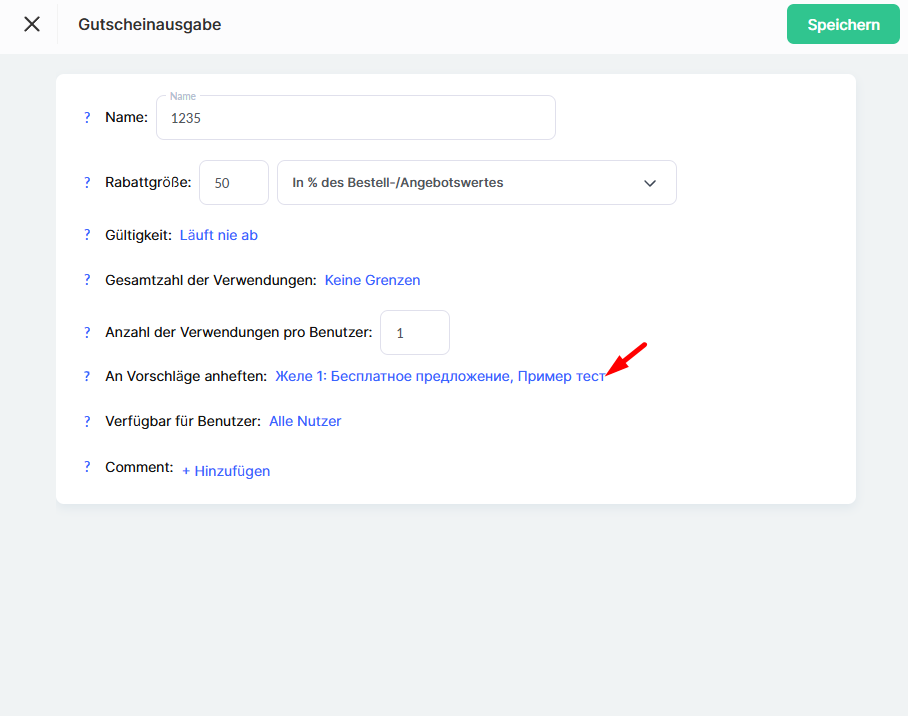Open the help tooltip for An Vorschläge anheften
This screenshot has width=908, height=716.
pyautogui.click(x=87, y=376)
